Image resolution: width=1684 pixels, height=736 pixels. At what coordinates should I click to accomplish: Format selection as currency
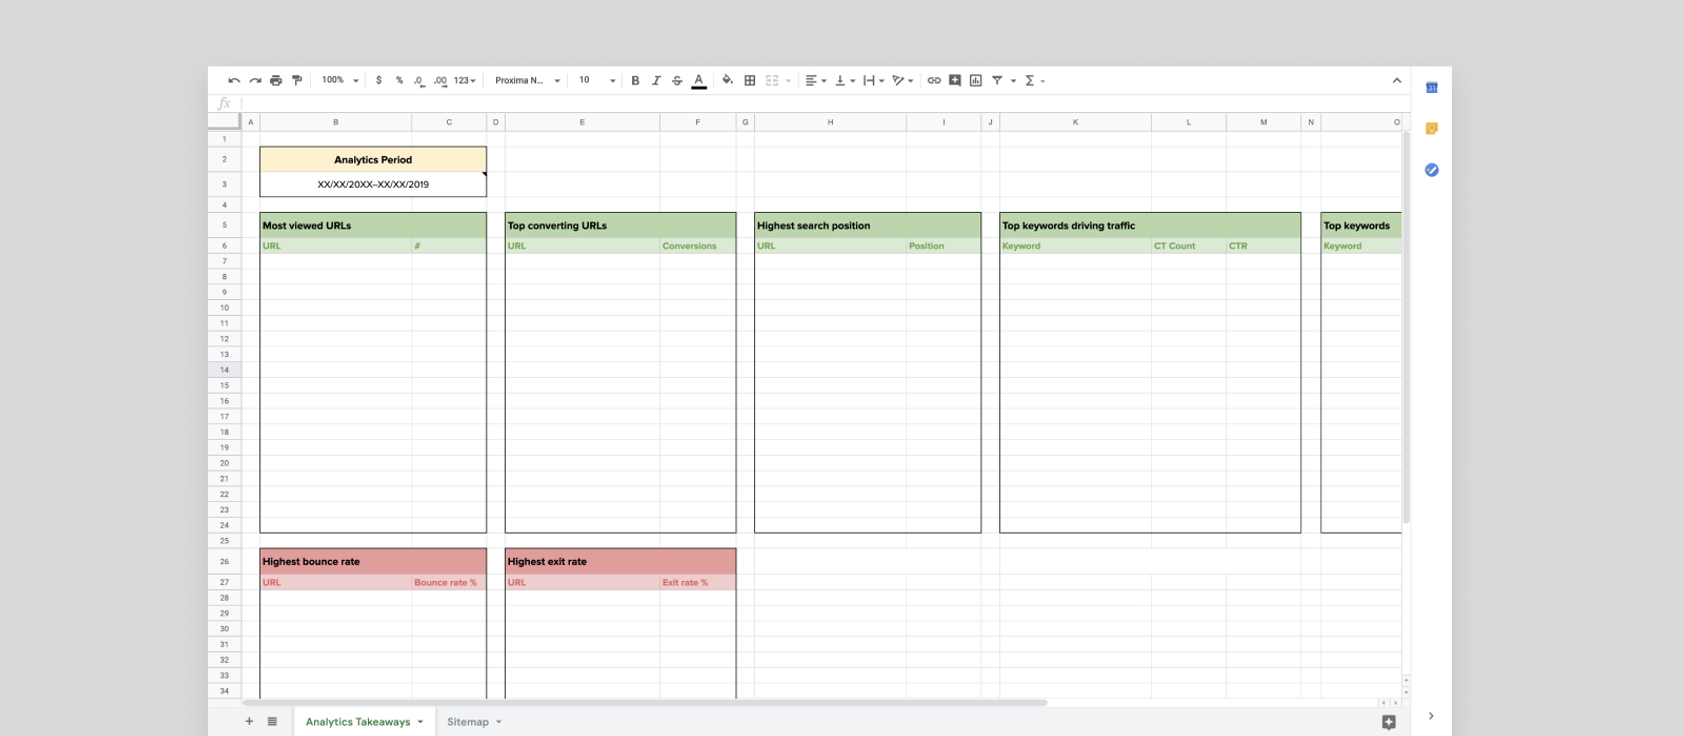click(x=379, y=81)
